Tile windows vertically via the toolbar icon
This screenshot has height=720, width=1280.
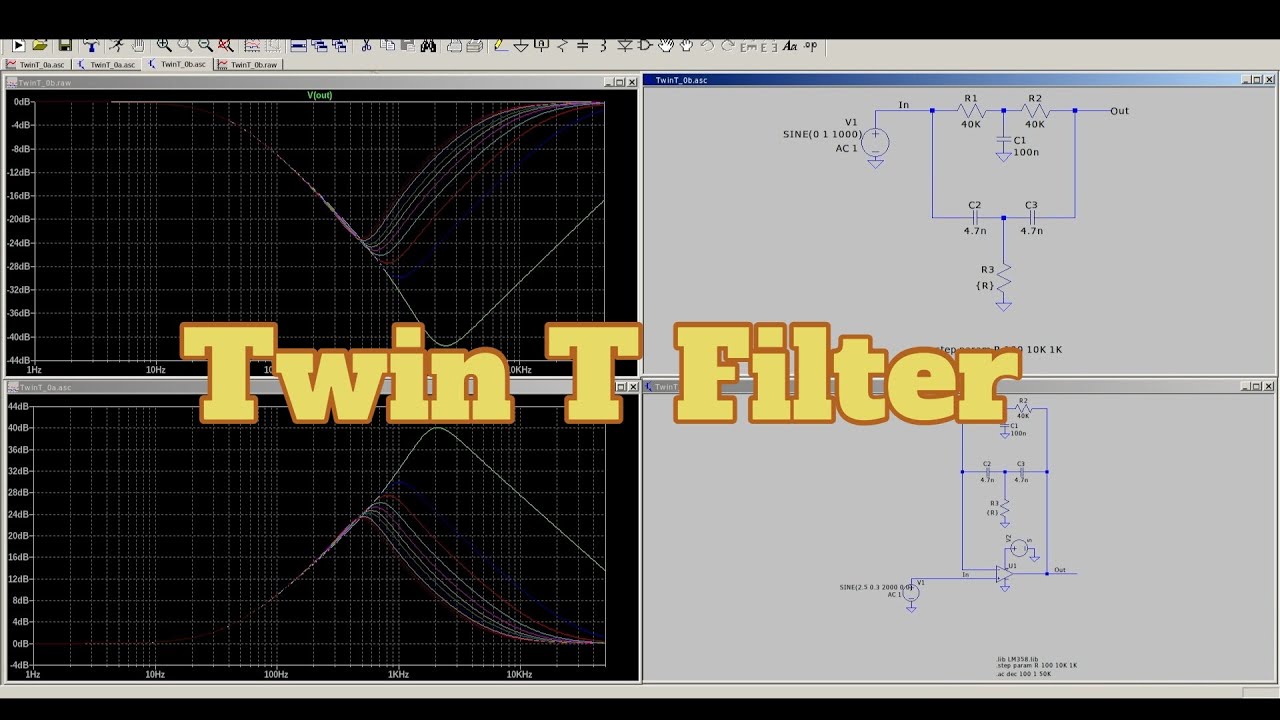319,45
